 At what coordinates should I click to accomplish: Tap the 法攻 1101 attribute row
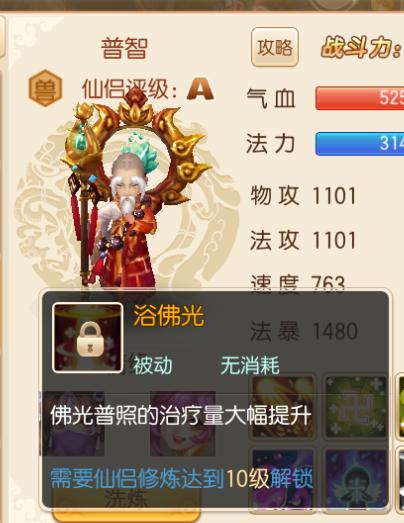(303, 240)
